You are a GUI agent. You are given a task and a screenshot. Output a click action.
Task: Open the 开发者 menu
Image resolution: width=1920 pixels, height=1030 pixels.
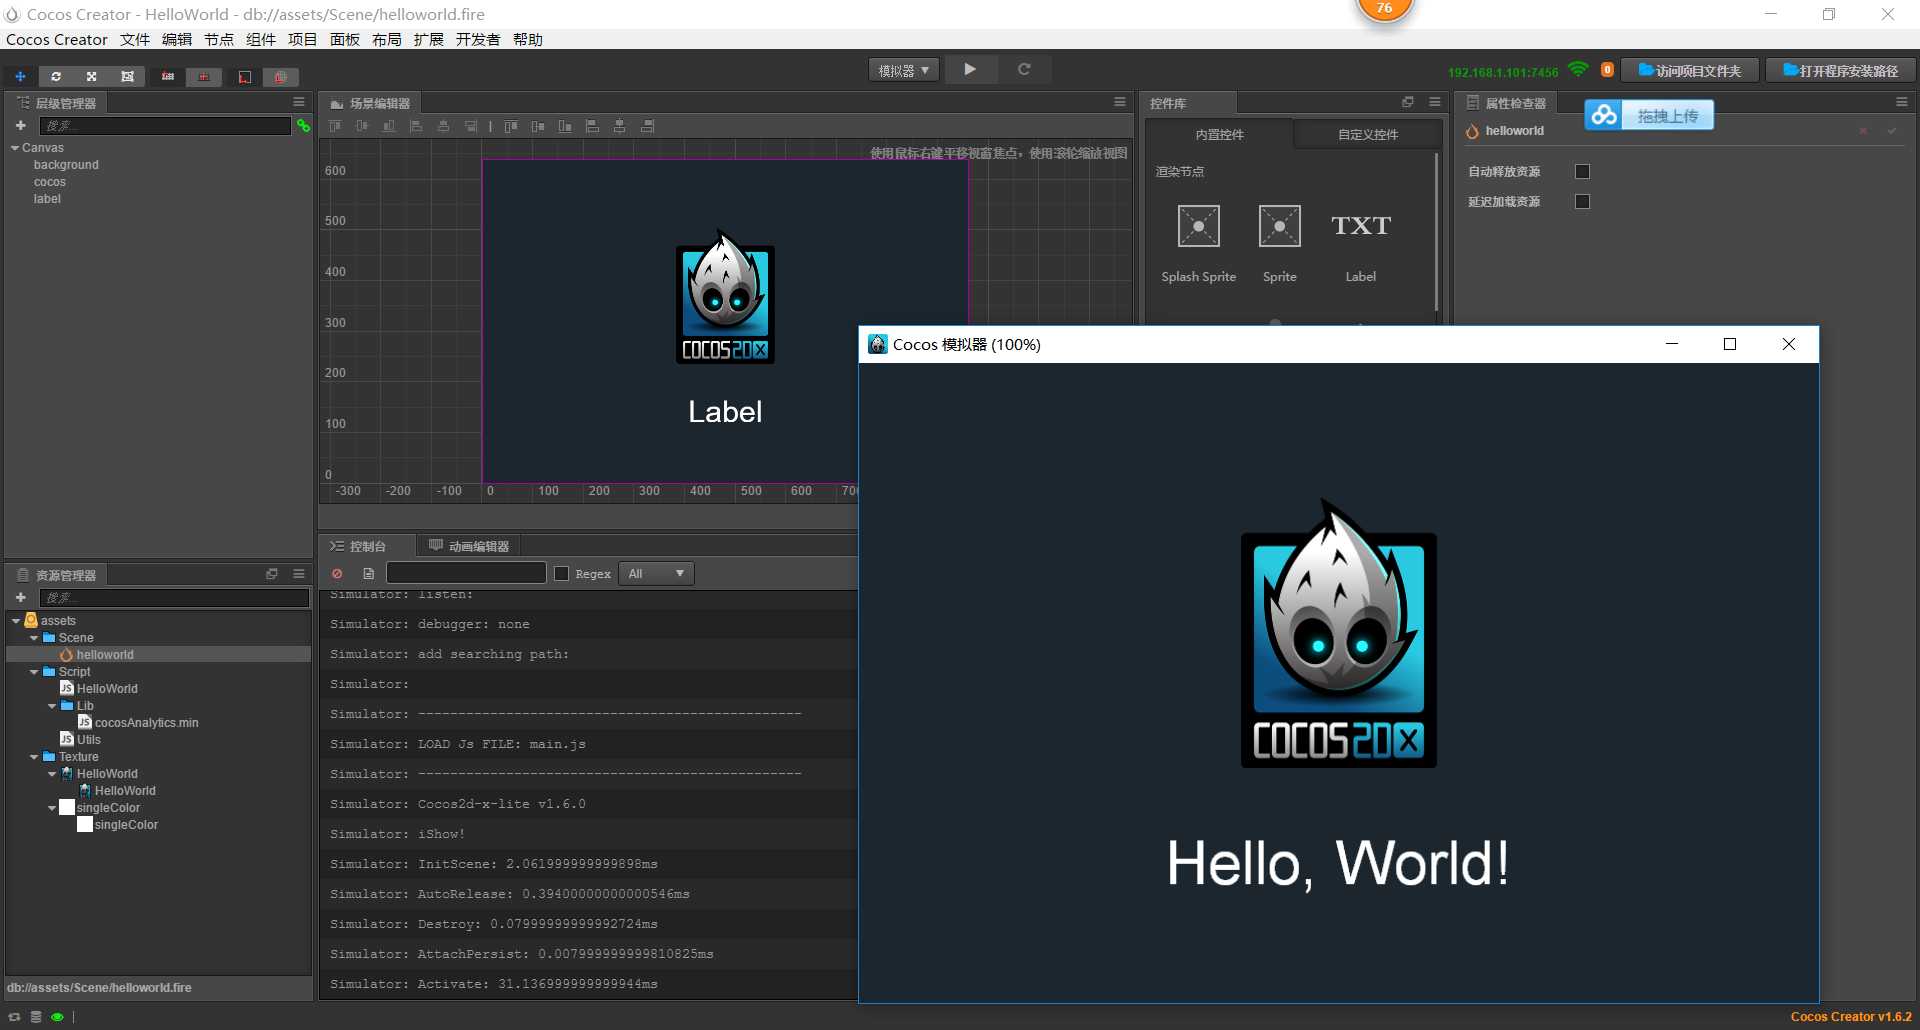pos(478,40)
